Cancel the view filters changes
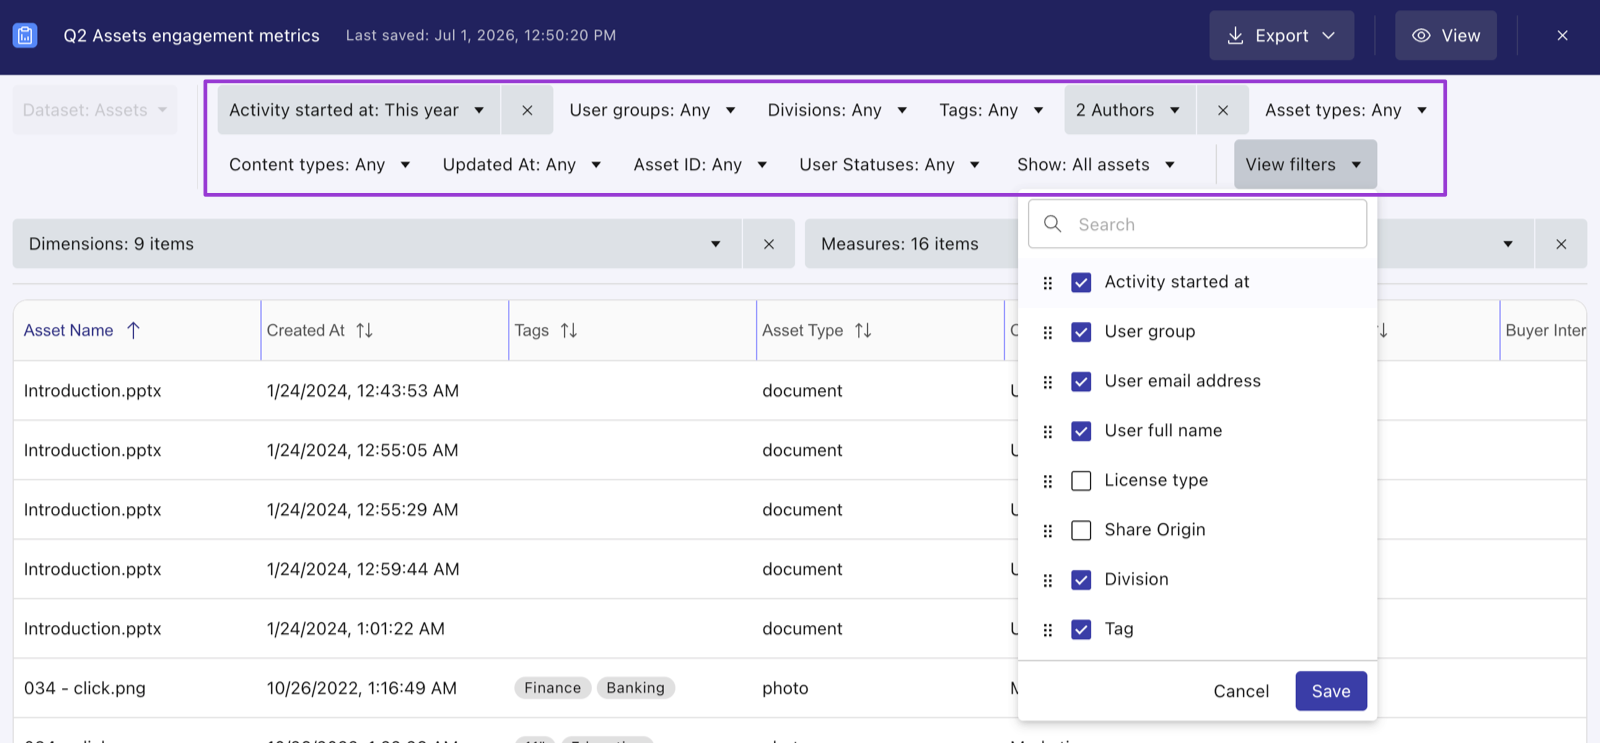The height and width of the screenshot is (743, 1600). (1241, 691)
